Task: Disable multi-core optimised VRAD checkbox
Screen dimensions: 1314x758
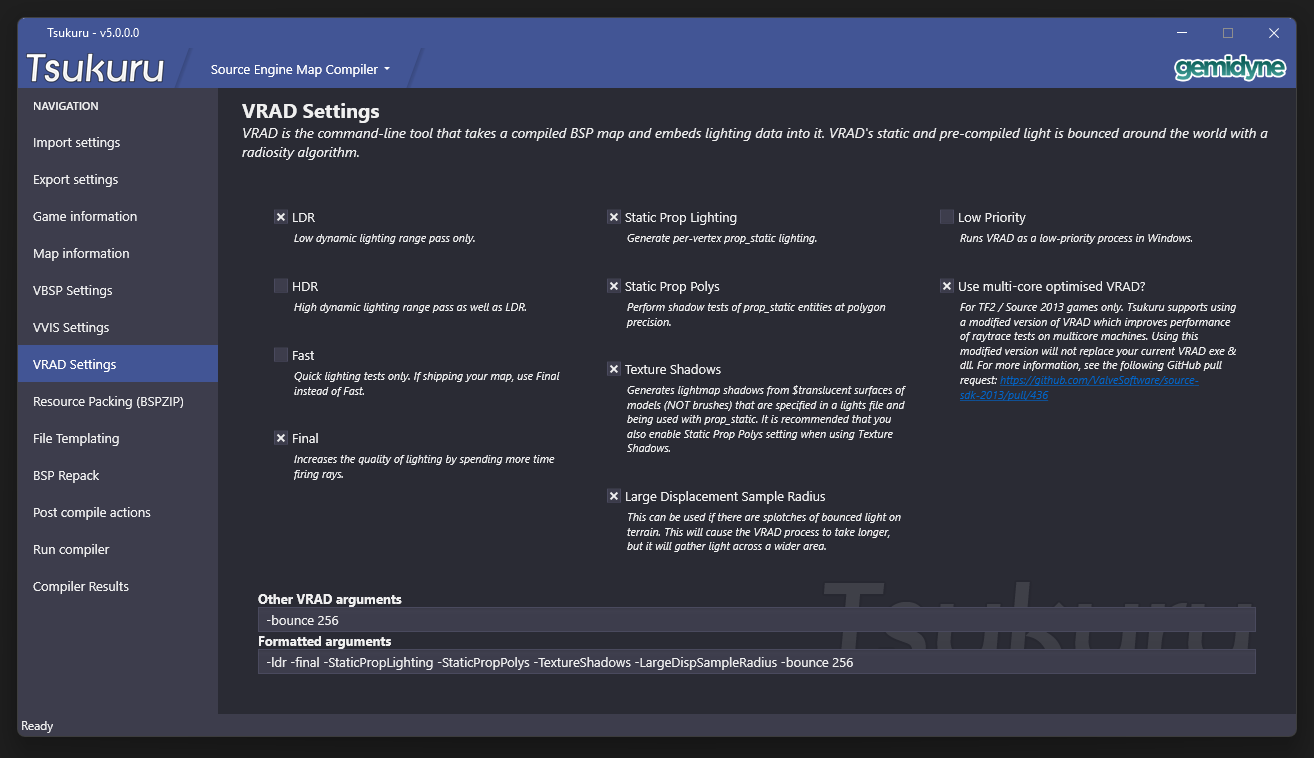Action: coord(947,286)
